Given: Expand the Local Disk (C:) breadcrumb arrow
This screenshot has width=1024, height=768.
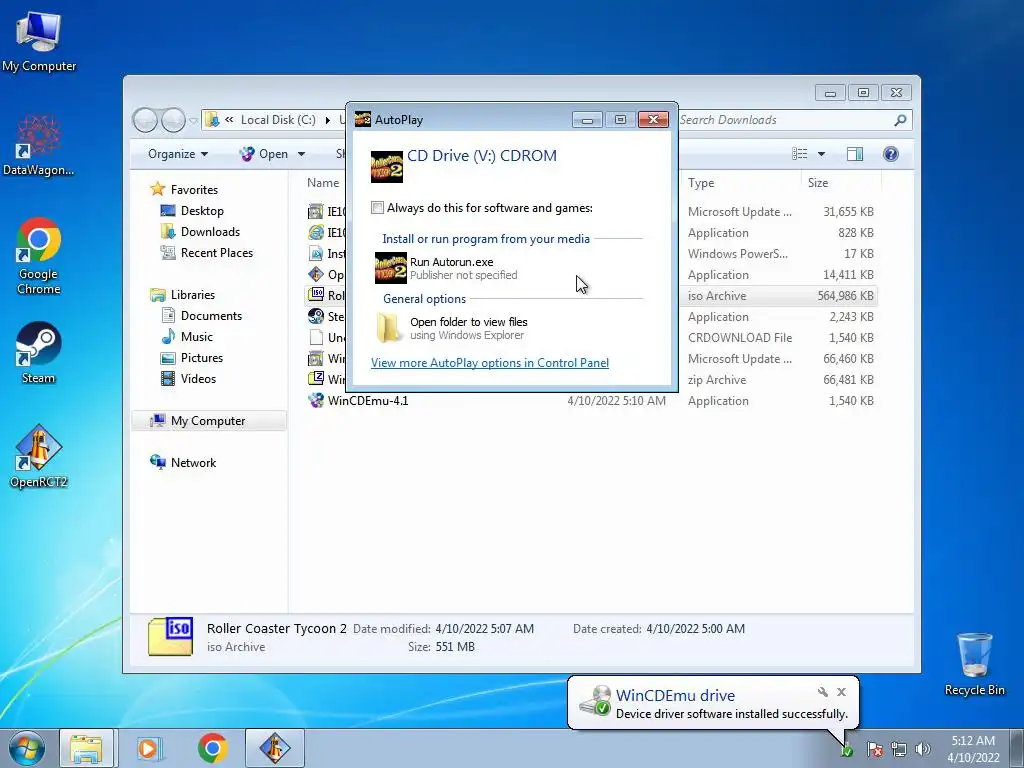Looking at the screenshot, I should 328,120.
